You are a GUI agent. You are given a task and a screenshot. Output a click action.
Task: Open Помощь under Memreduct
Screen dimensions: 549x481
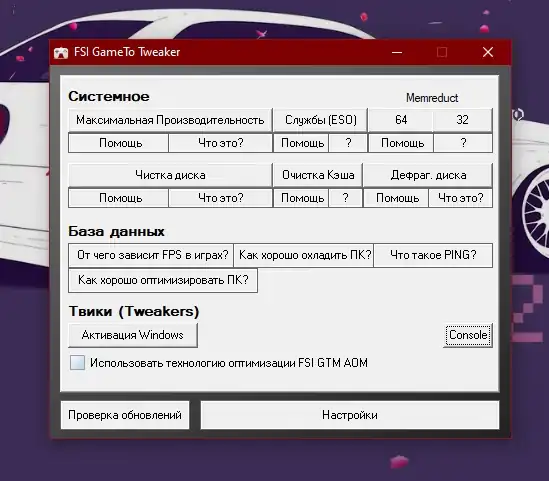click(x=401, y=143)
